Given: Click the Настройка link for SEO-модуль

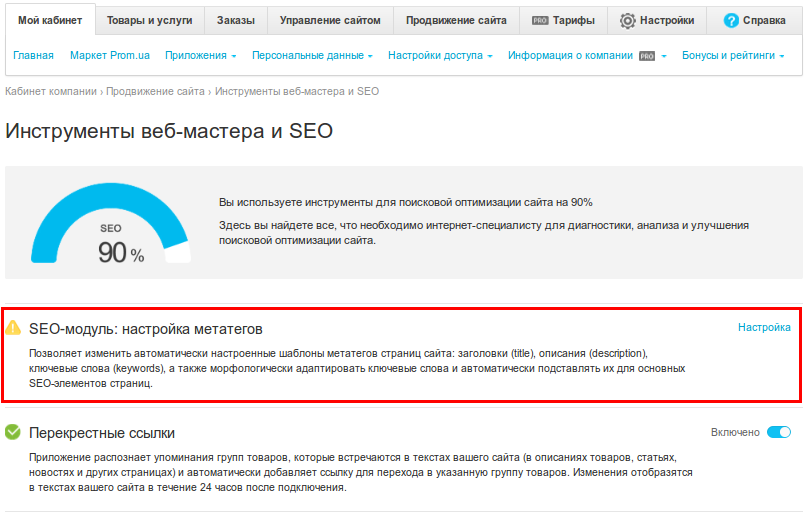Looking at the screenshot, I should (764, 327).
